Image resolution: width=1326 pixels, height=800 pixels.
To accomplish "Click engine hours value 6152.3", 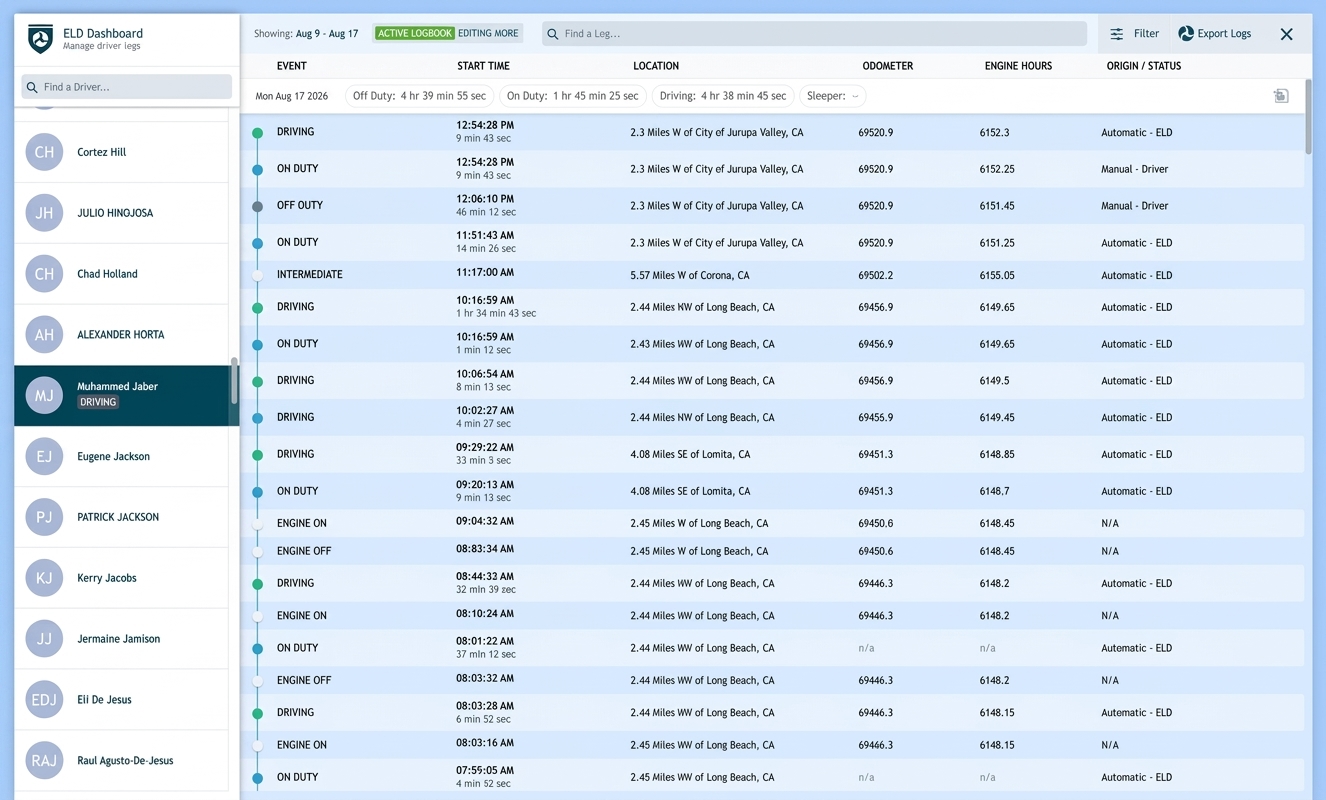I will coord(994,132).
